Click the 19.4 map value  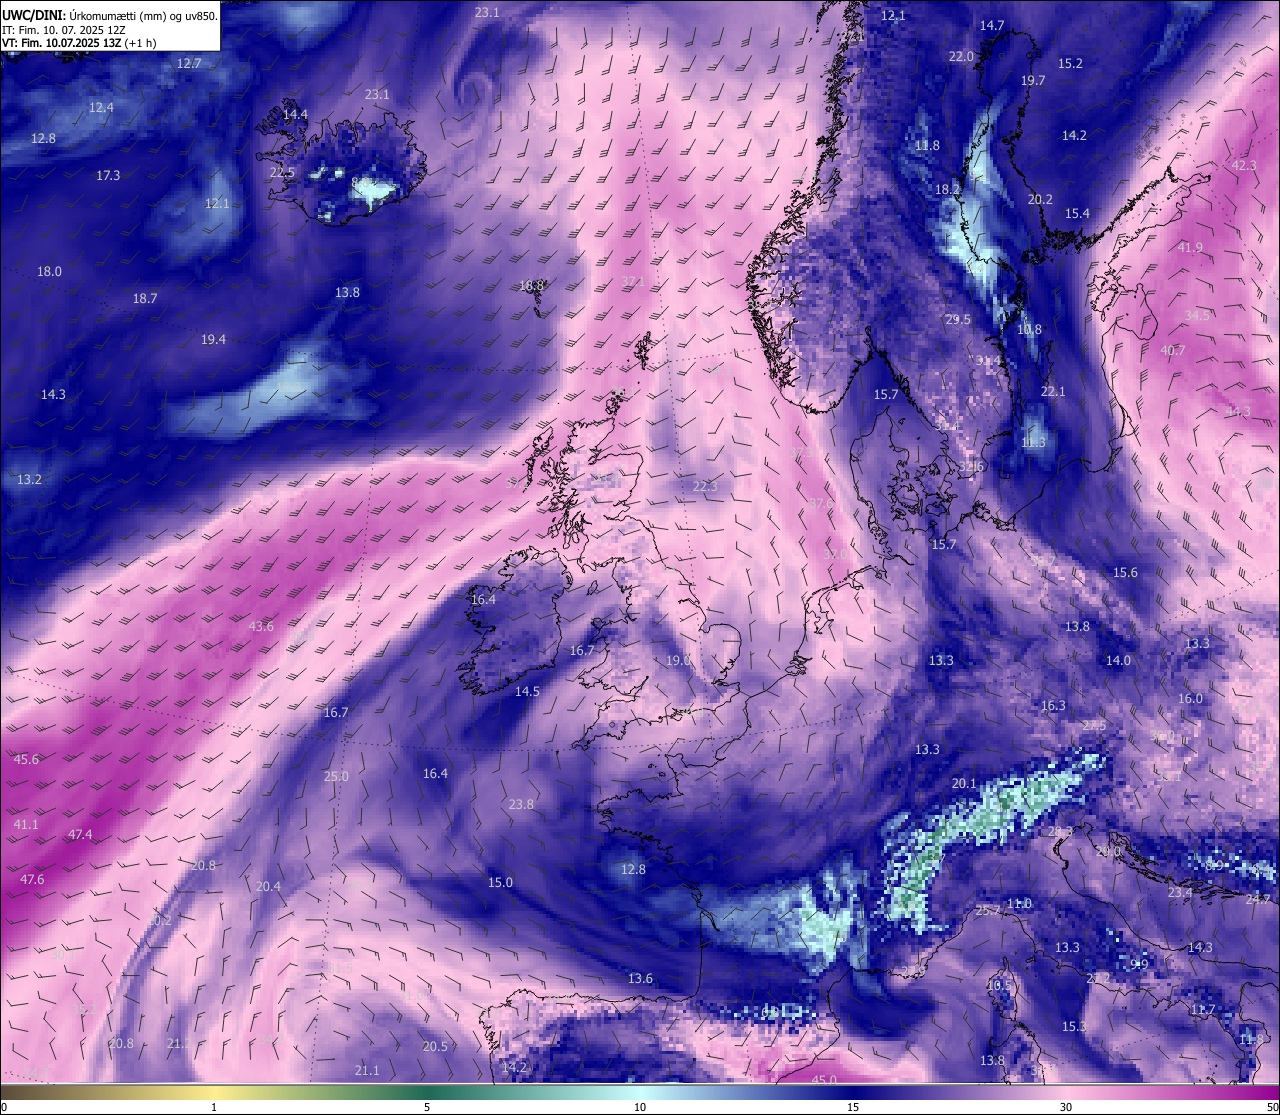[x=213, y=339]
